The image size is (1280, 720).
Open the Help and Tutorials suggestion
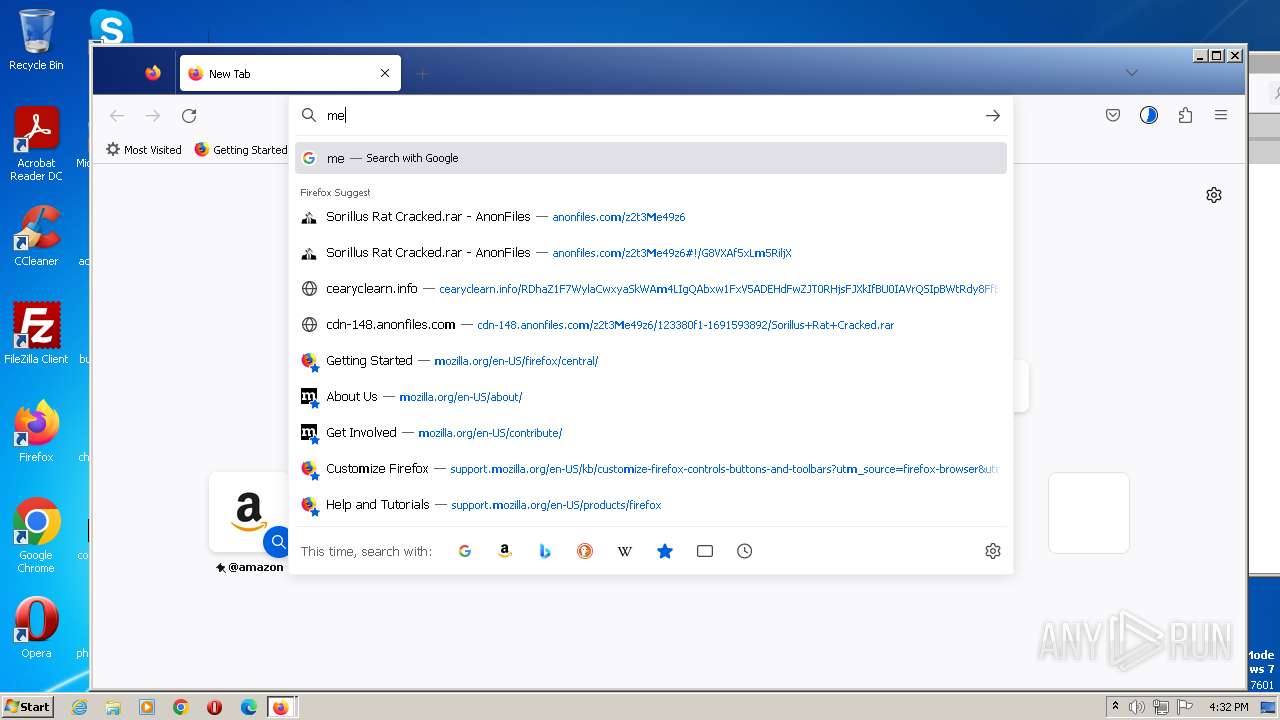651,505
